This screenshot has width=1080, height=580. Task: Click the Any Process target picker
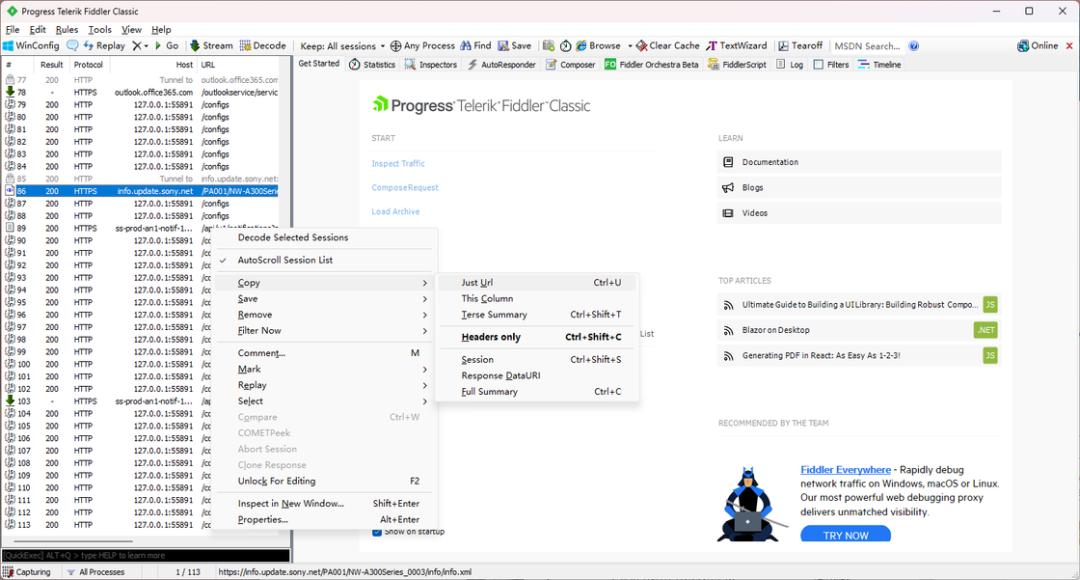422,45
